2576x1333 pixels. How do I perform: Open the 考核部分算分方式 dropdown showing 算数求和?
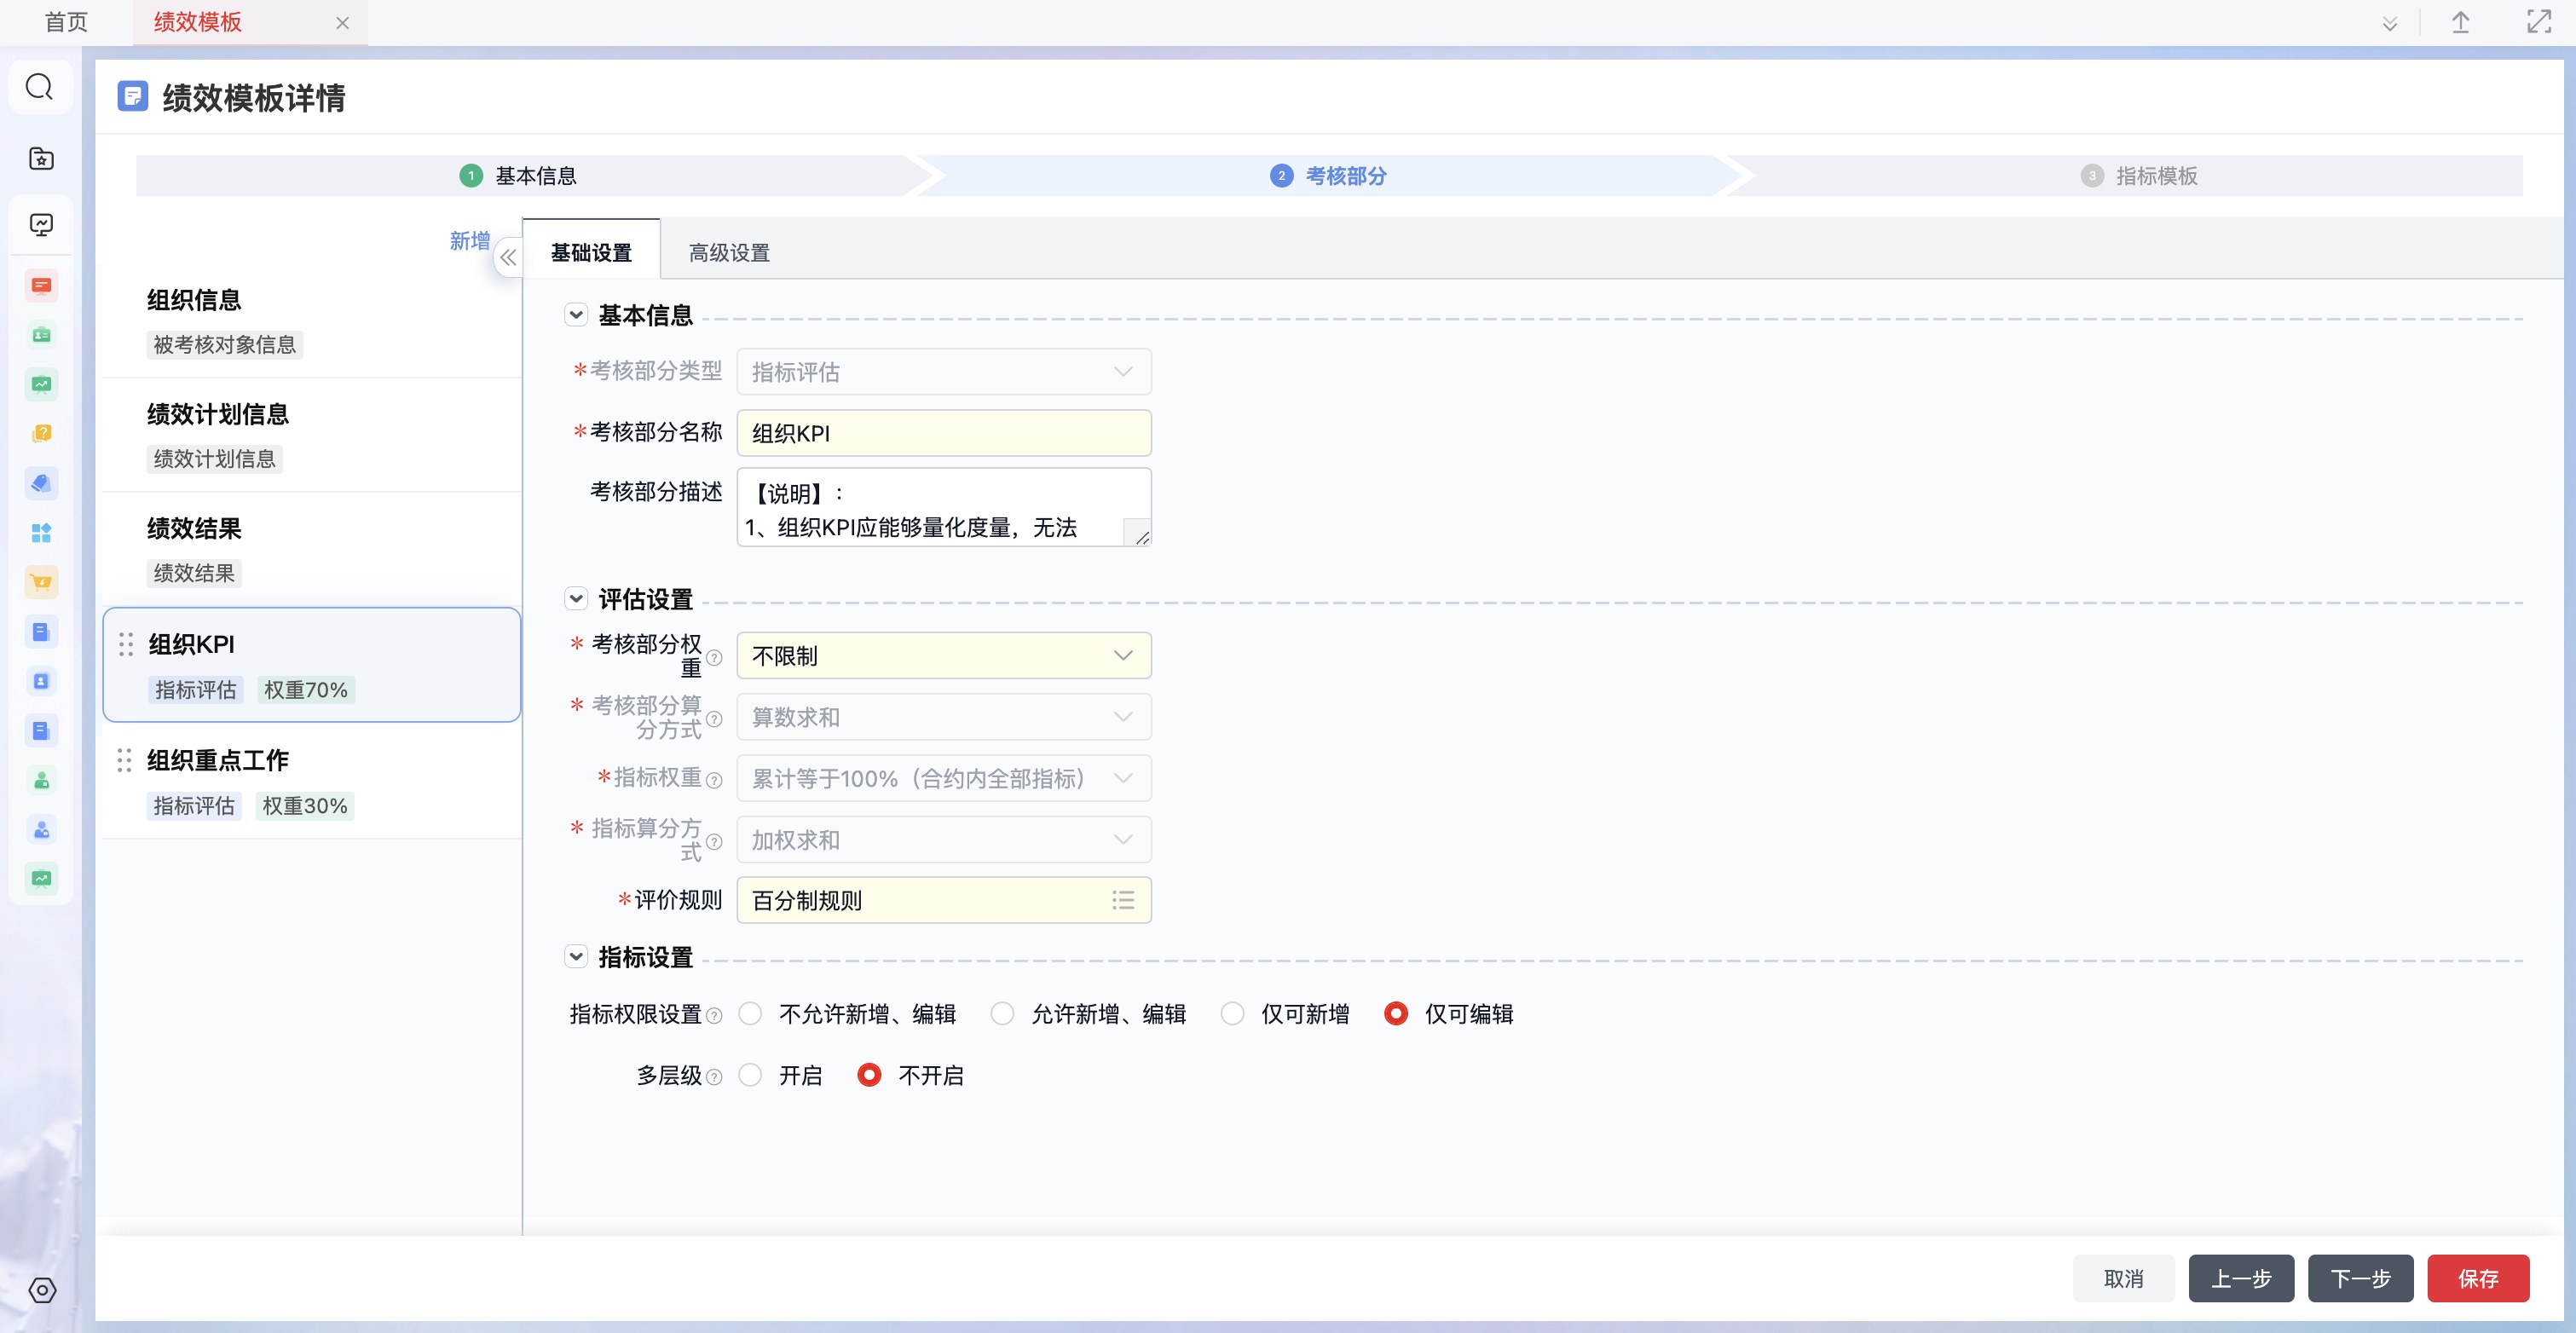tap(944, 717)
